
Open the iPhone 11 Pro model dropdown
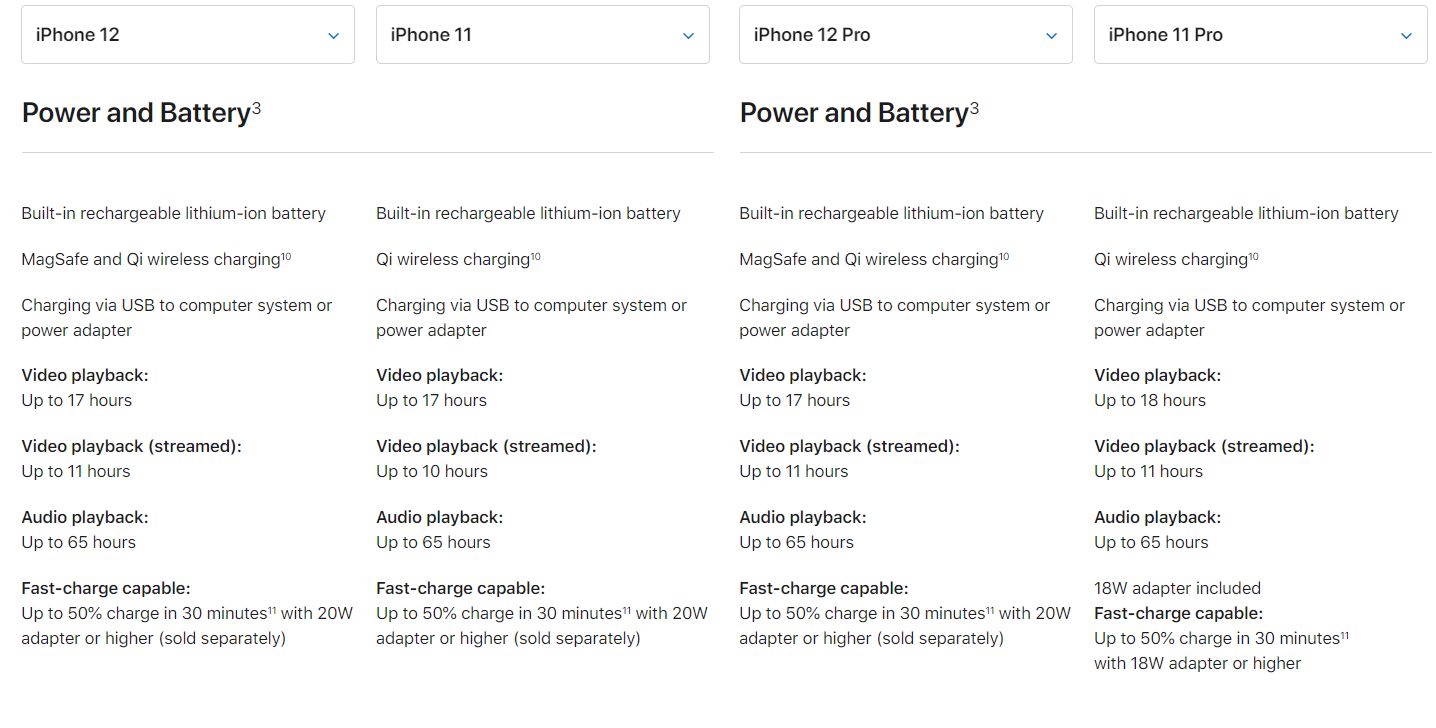[x=1260, y=35]
